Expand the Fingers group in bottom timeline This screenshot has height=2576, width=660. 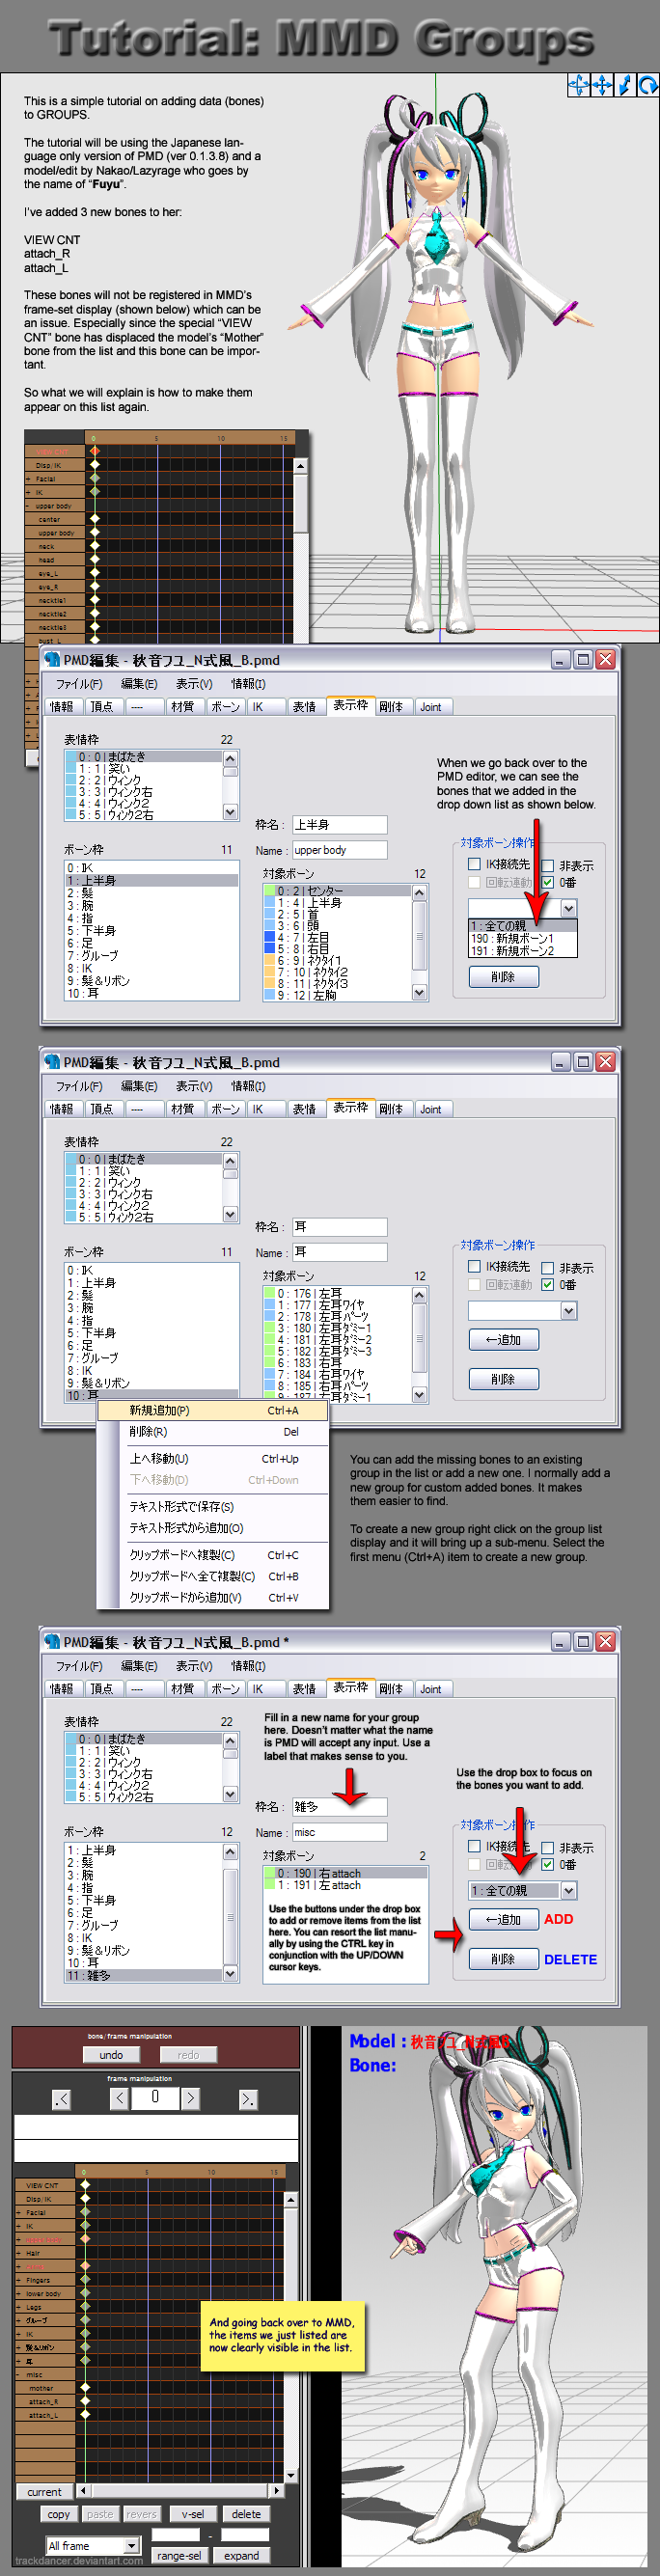(x=19, y=2280)
